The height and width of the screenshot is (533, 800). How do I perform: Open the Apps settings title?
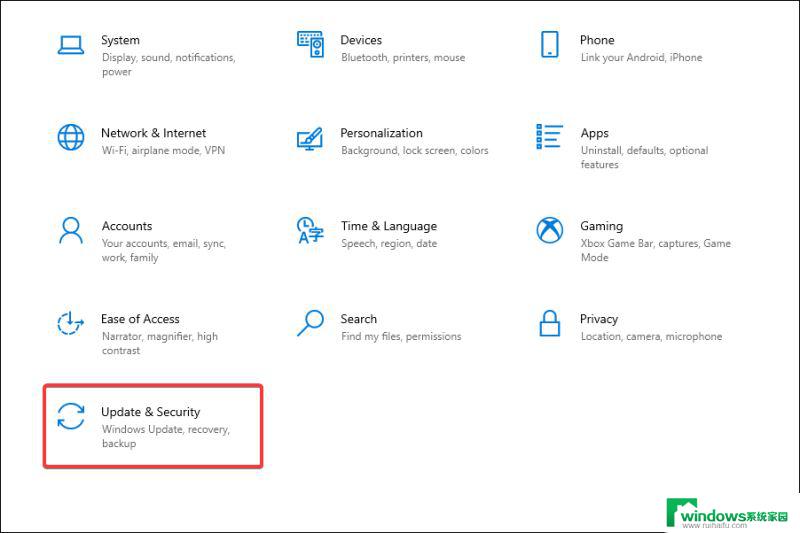click(594, 134)
